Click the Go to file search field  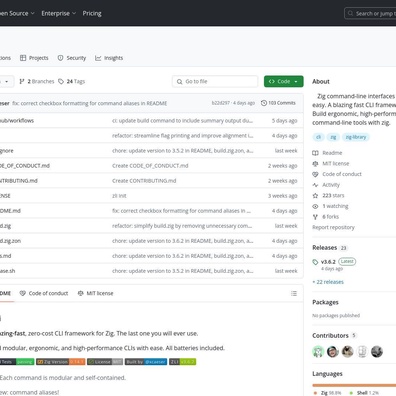[x=215, y=81]
